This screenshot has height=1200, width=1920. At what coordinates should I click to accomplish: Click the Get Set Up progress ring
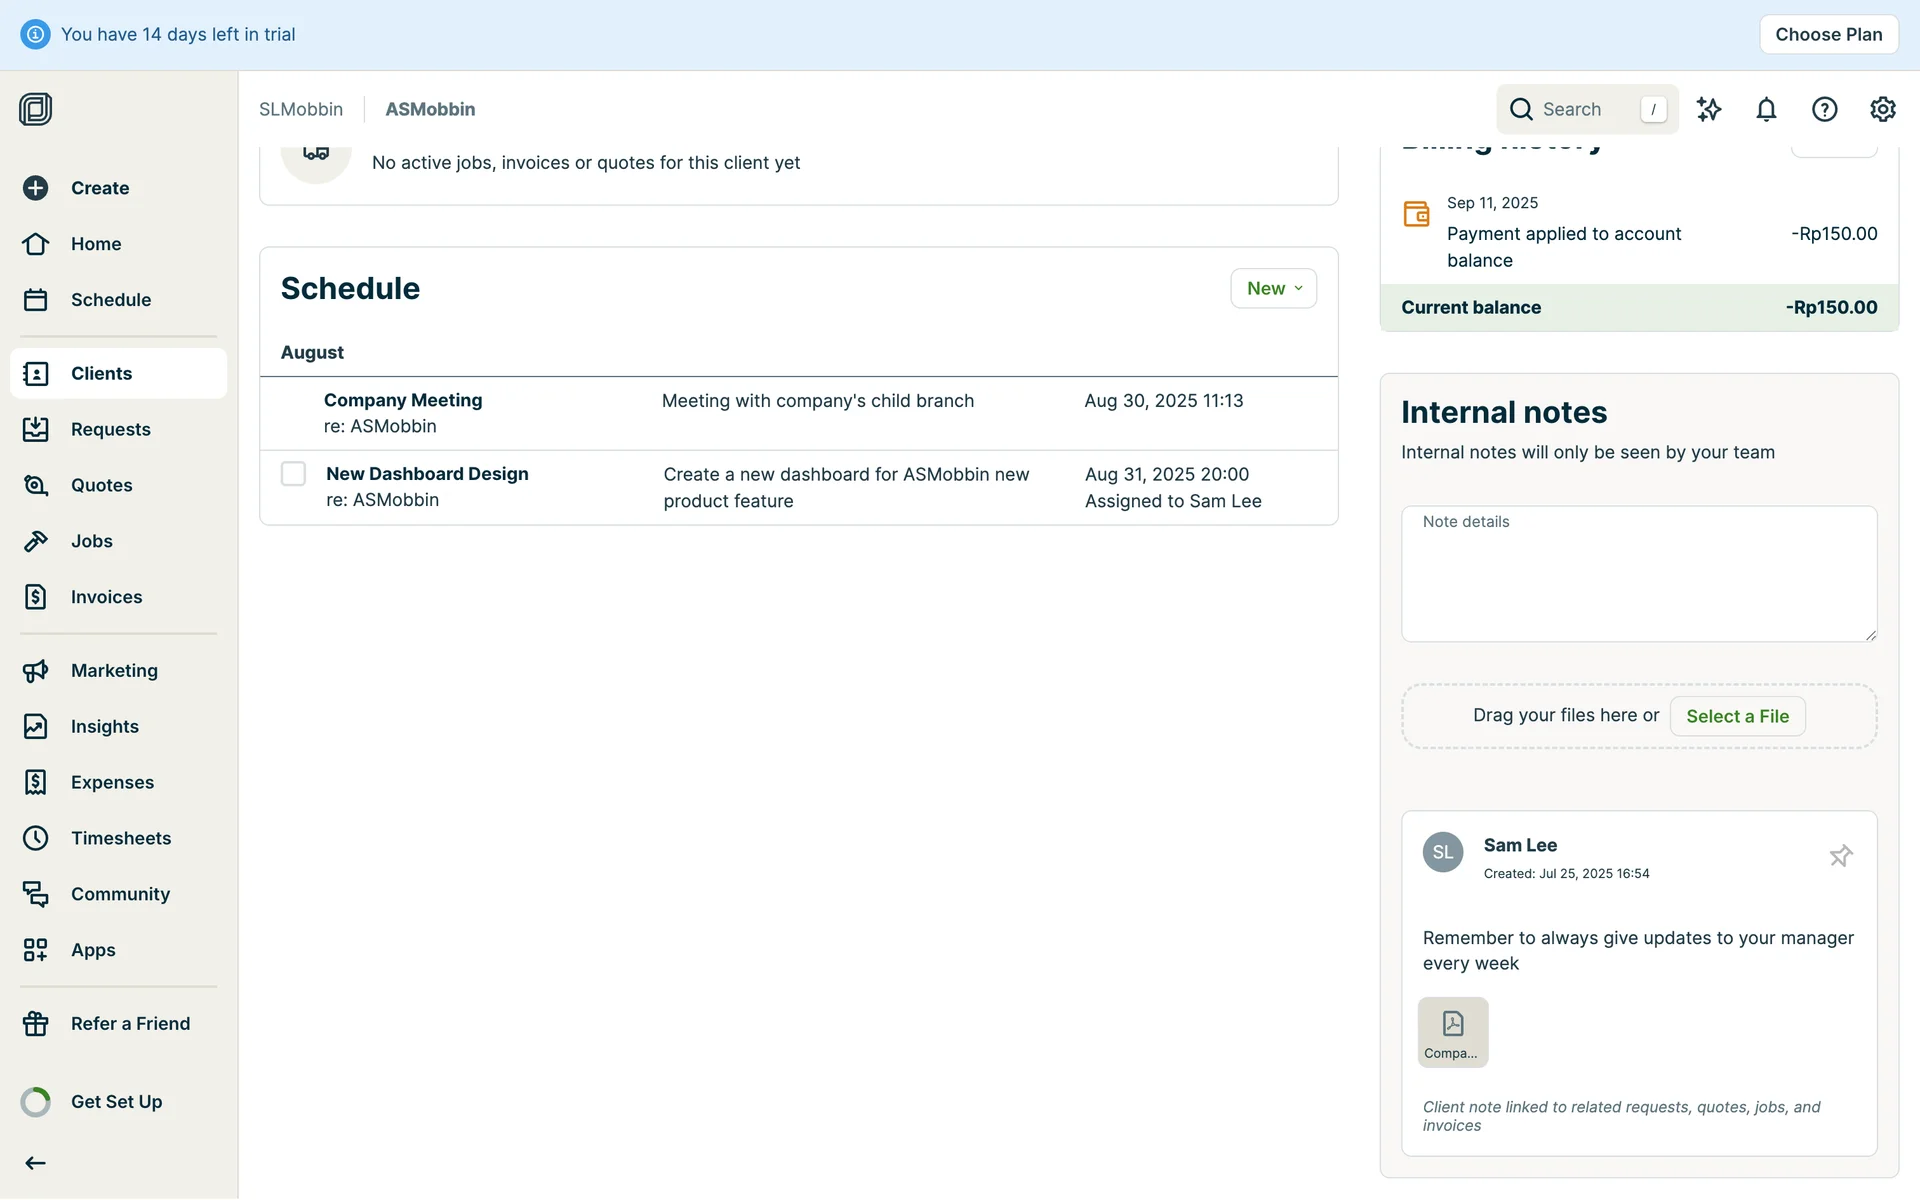(x=36, y=1102)
